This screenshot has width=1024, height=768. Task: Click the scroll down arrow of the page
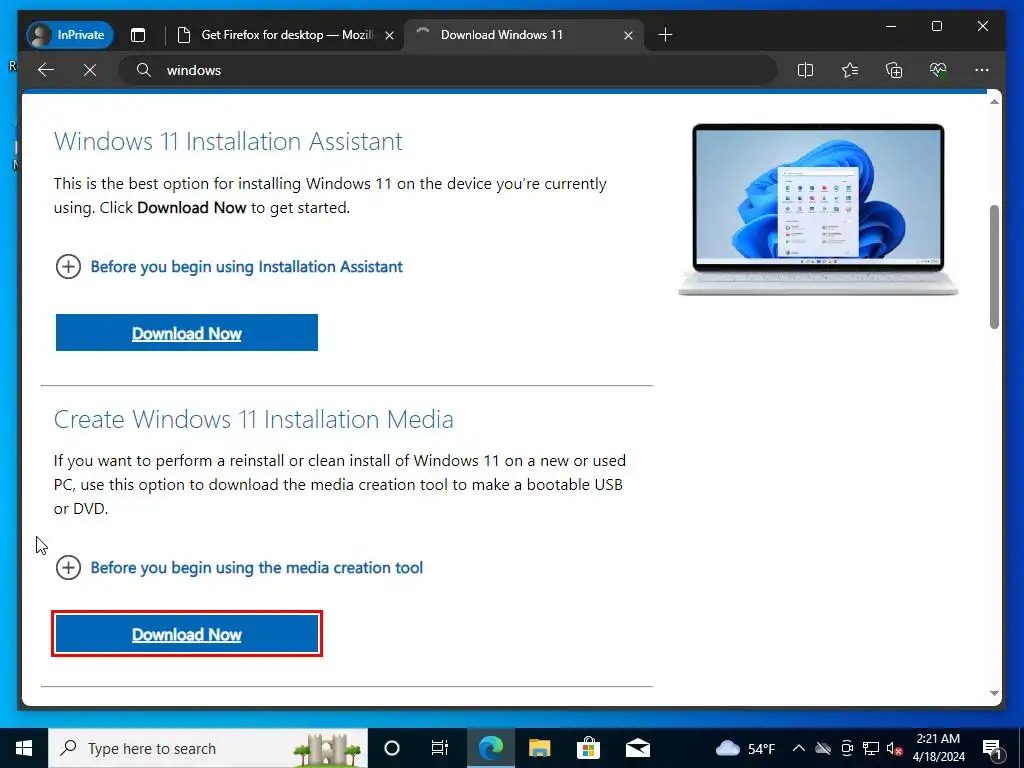coord(994,694)
